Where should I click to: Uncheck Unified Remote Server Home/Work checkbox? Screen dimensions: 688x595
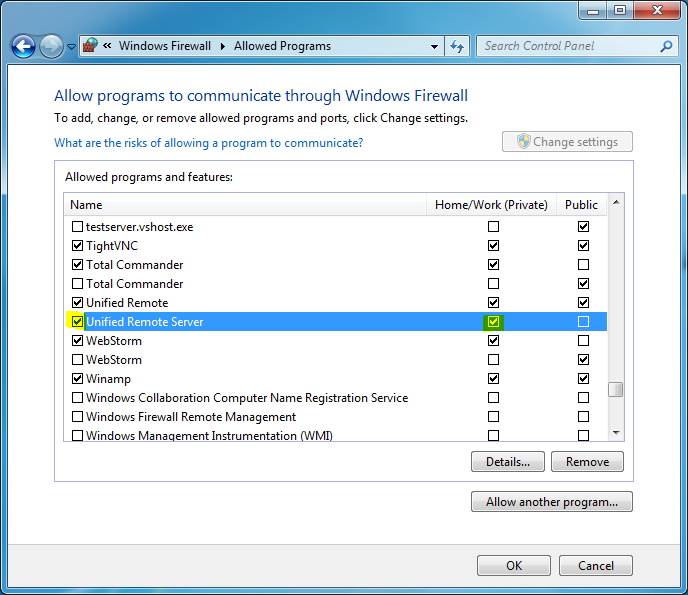[493, 321]
